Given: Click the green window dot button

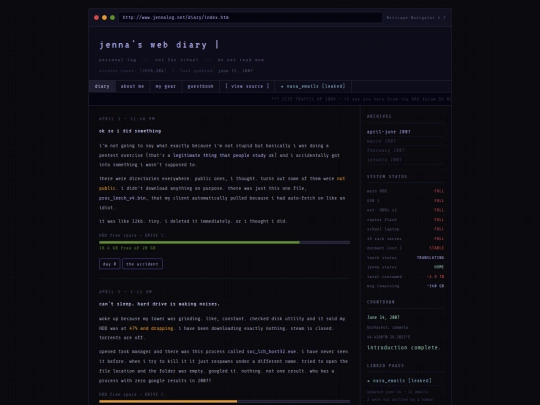Looking at the screenshot, I should pos(112,18).
